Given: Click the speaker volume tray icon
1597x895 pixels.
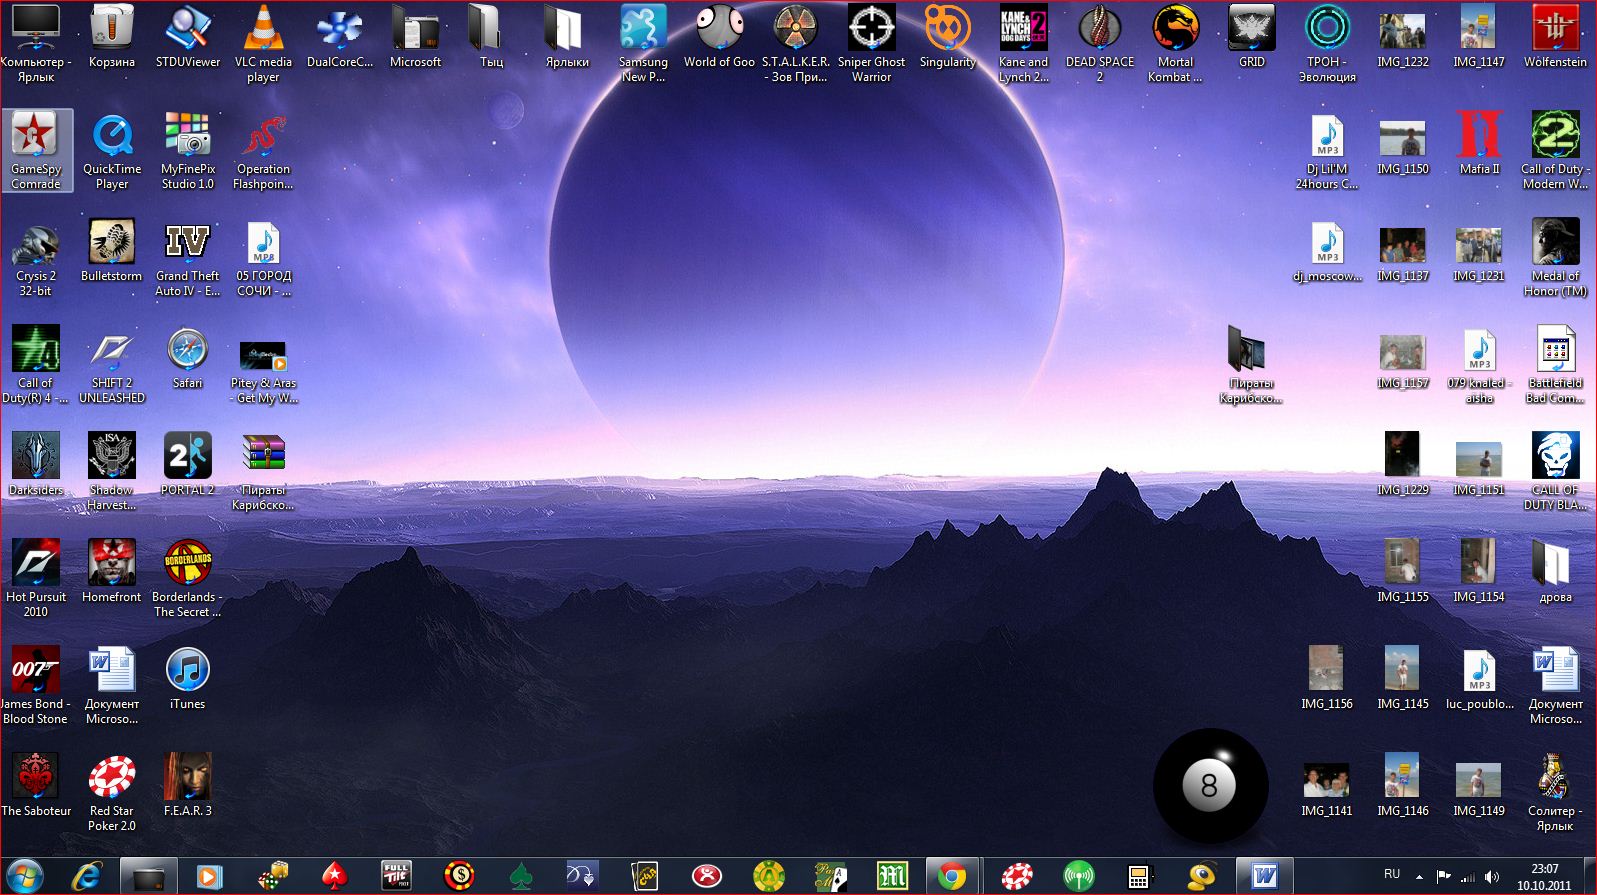Looking at the screenshot, I should [1492, 877].
